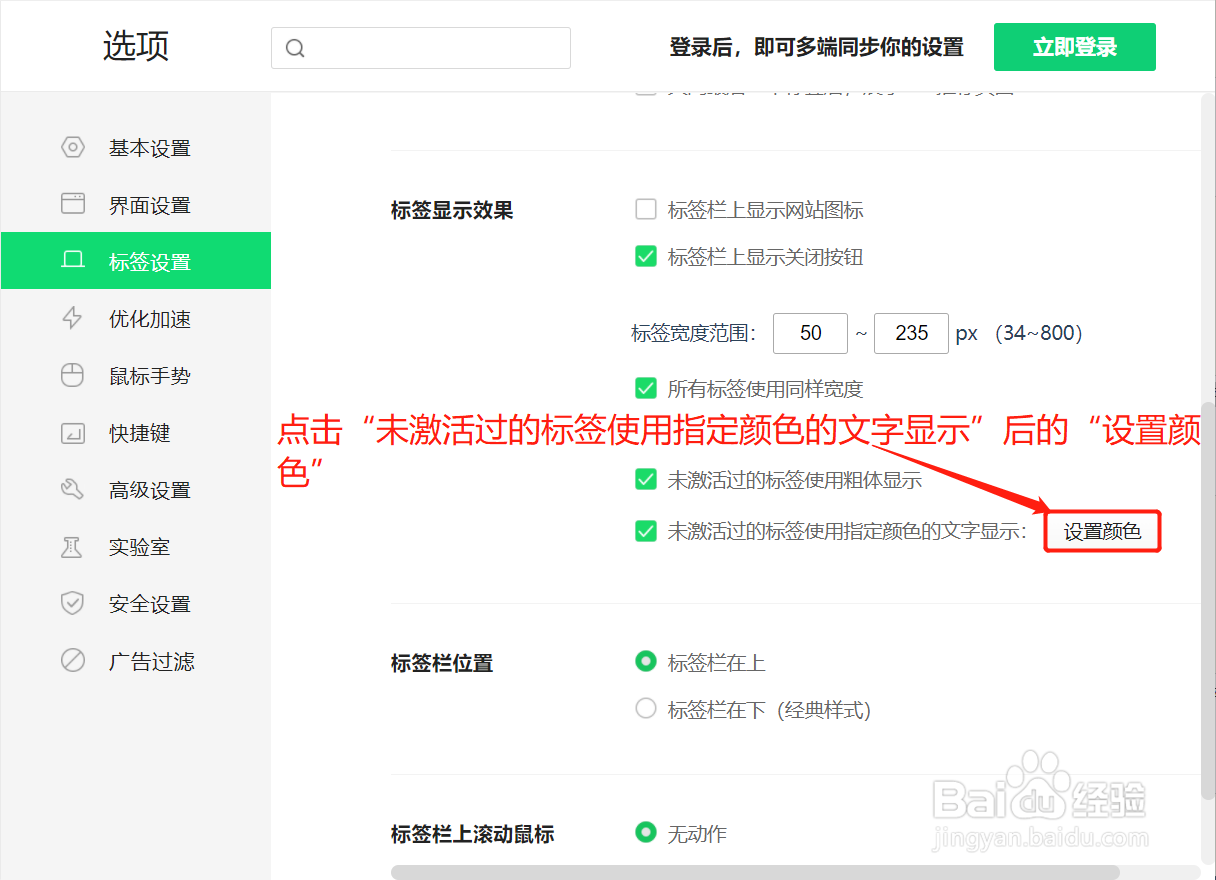The width and height of the screenshot is (1216, 880).
Task: Click the 高级设置 wrench icon
Action: click(73, 489)
